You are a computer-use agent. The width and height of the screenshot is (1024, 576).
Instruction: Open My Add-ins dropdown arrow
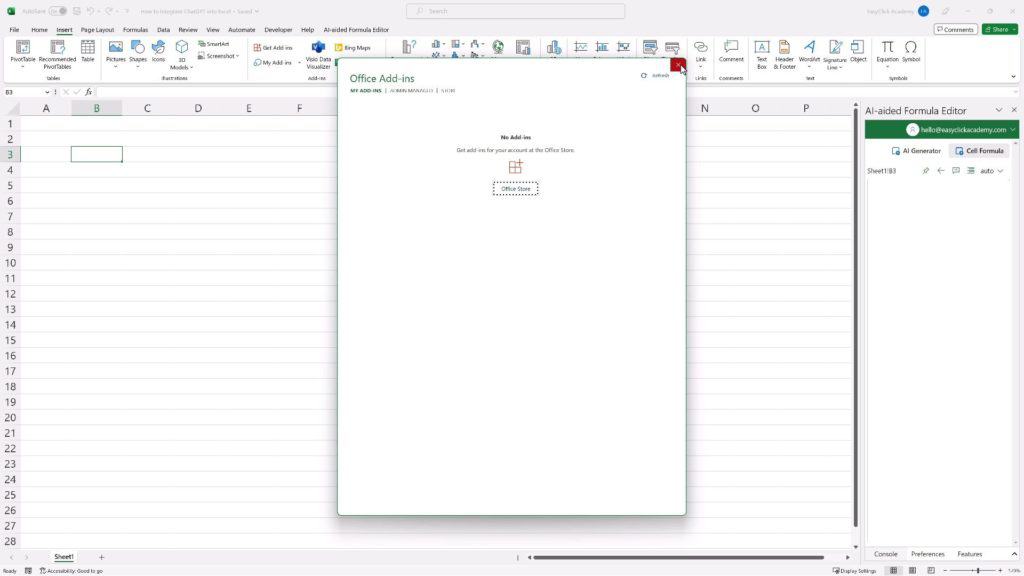[x=299, y=63]
